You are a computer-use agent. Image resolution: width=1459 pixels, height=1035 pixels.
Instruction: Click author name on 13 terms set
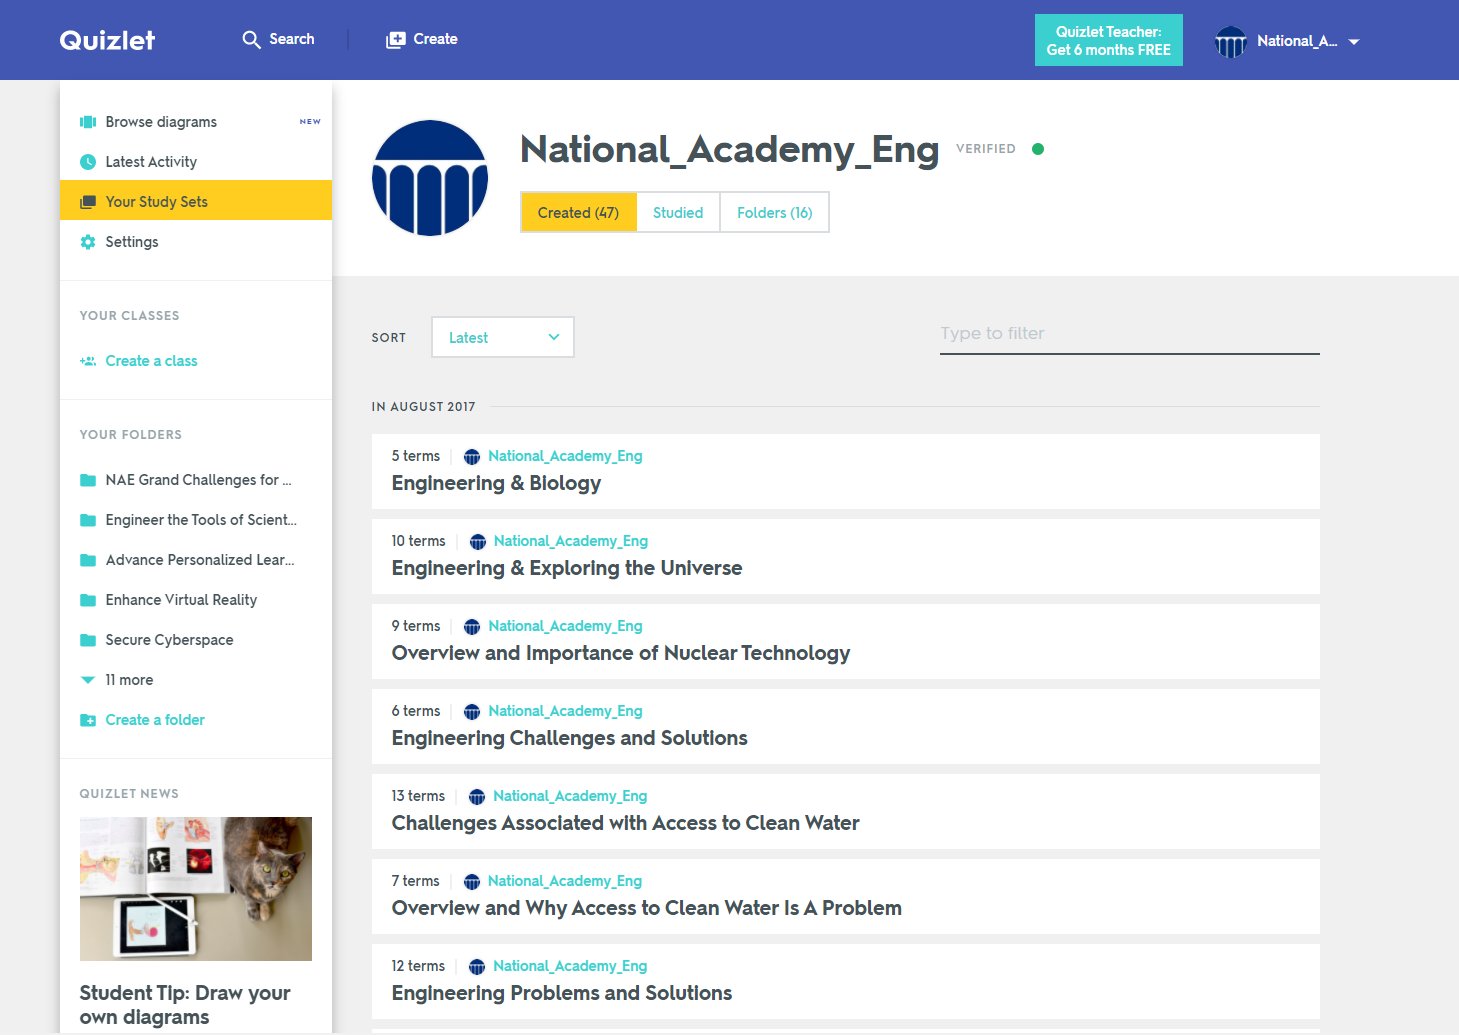(x=570, y=796)
